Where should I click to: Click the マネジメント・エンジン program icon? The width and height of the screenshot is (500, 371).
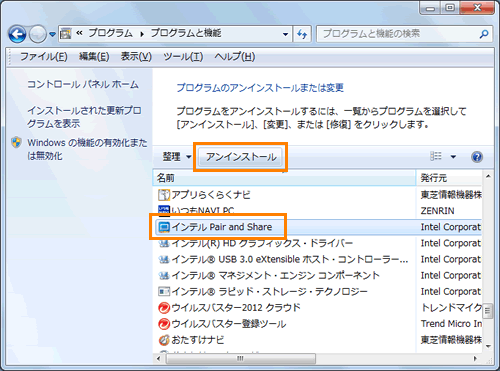point(164,275)
